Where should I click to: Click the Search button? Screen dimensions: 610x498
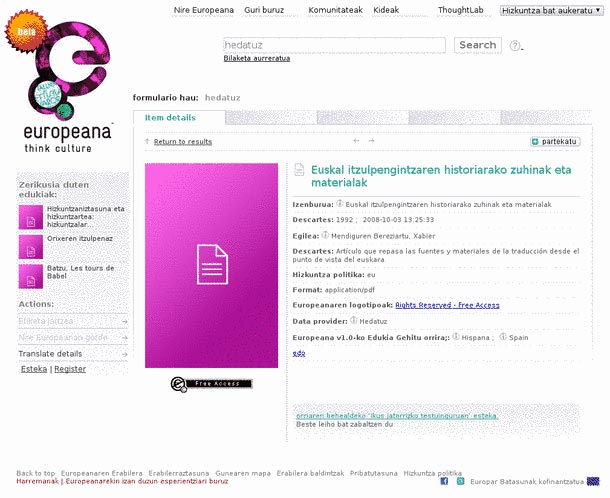[x=478, y=45]
